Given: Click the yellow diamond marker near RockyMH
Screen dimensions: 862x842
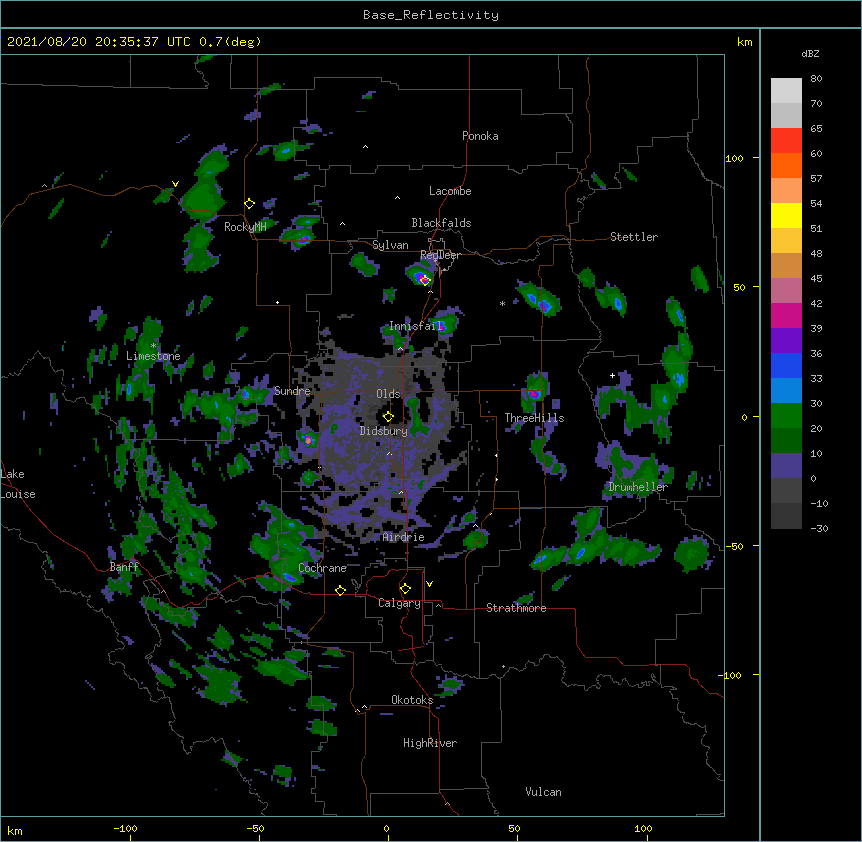Looking at the screenshot, I should pyautogui.click(x=250, y=203).
